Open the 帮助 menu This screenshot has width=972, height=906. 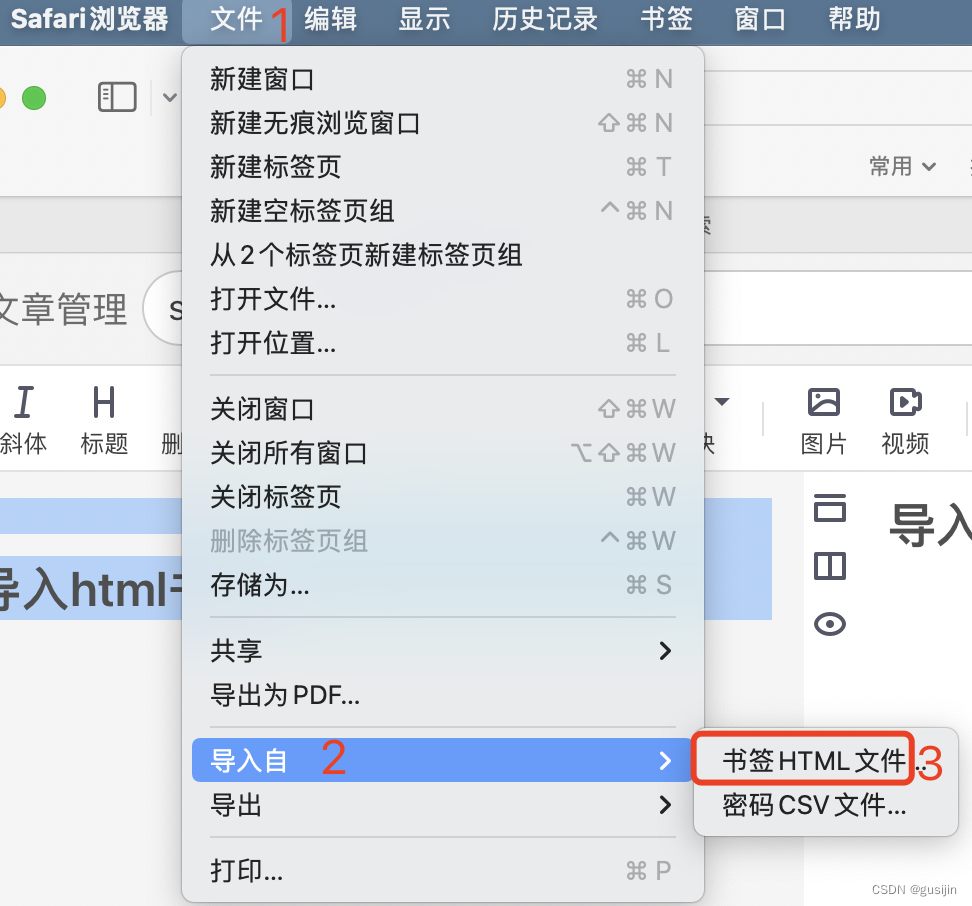click(854, 19)
